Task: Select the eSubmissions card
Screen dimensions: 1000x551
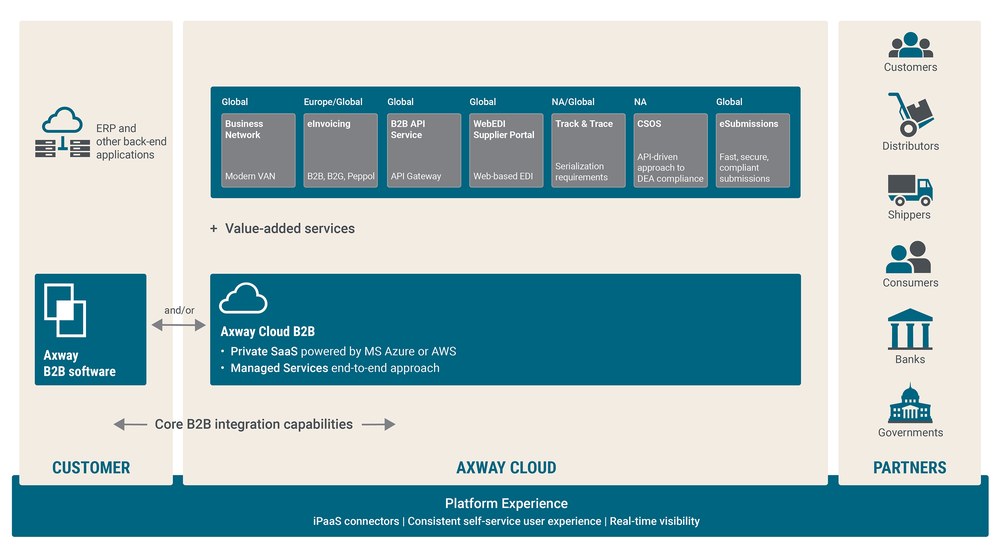Action: 753,151
